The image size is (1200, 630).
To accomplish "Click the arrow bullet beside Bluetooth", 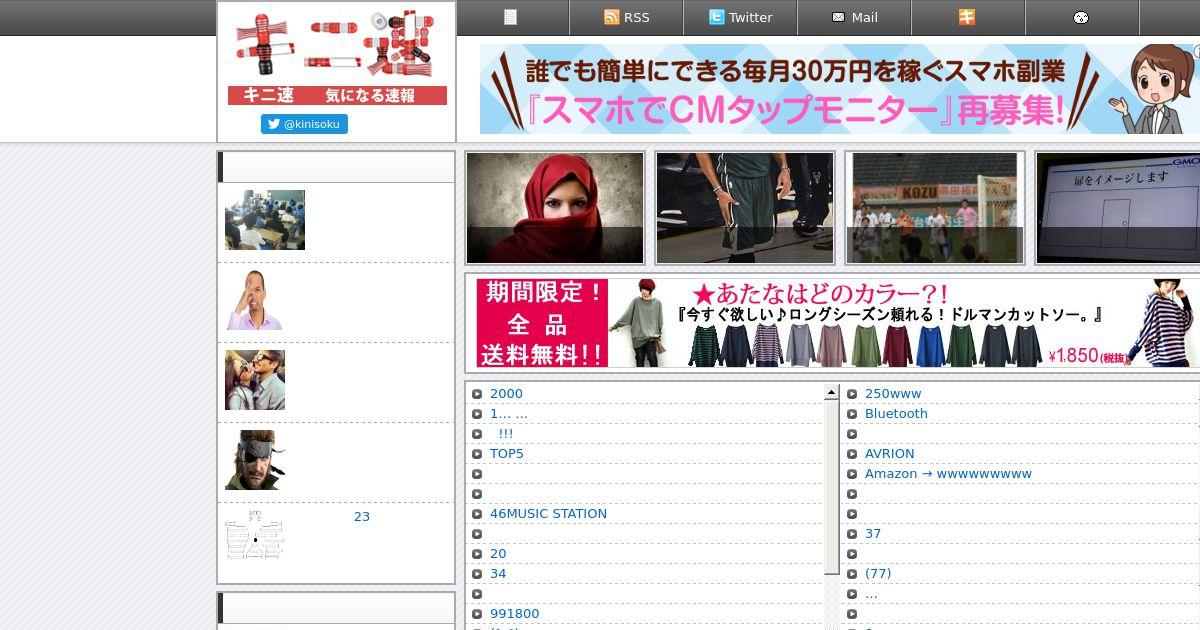I will [852, 414].
